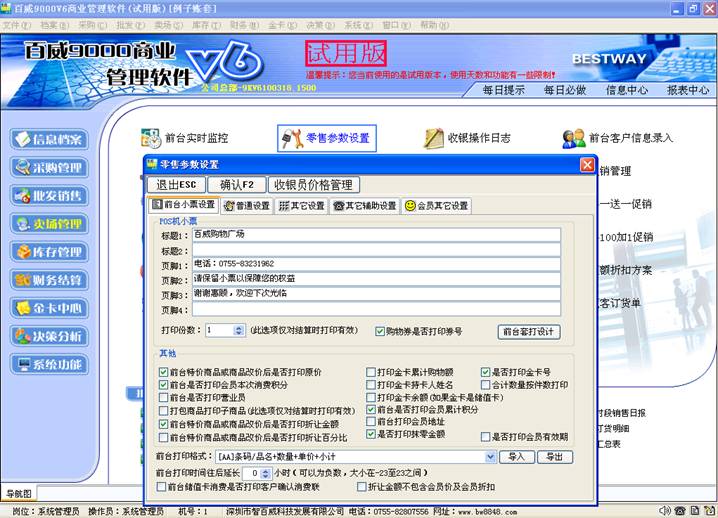Close the 零售参数设置 dialog with red X

click(587, 164)
